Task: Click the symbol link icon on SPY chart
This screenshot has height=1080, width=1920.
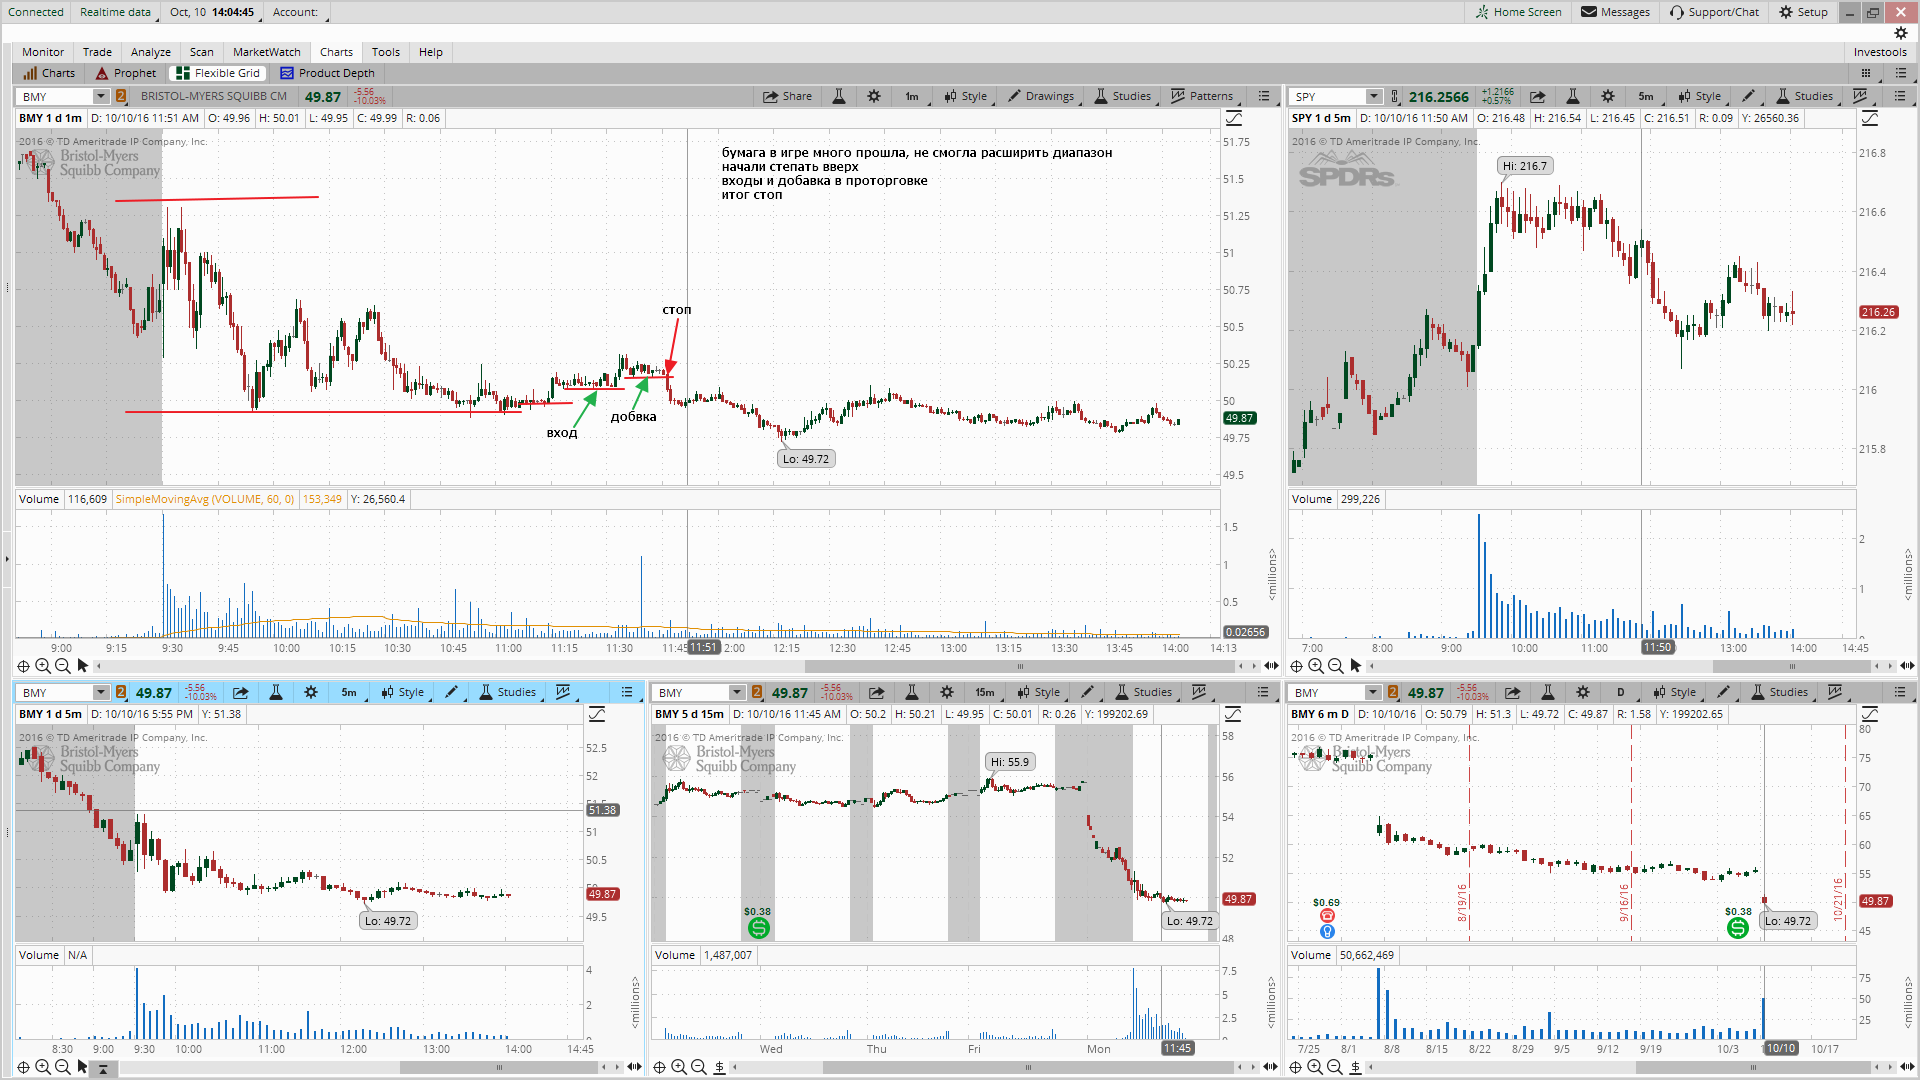Action: [x=1395, y=96]
